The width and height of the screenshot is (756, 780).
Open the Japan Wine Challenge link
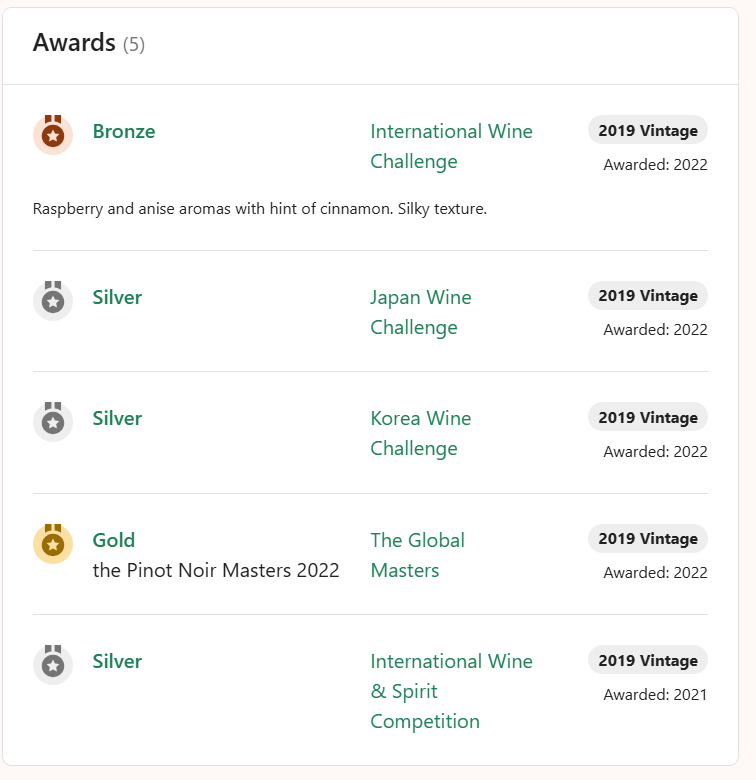(420, 312)
